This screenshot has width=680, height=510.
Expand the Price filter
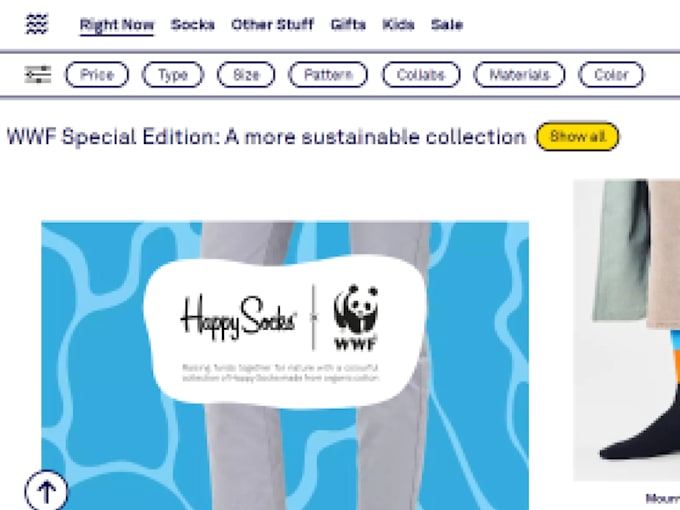pos(97,75)
